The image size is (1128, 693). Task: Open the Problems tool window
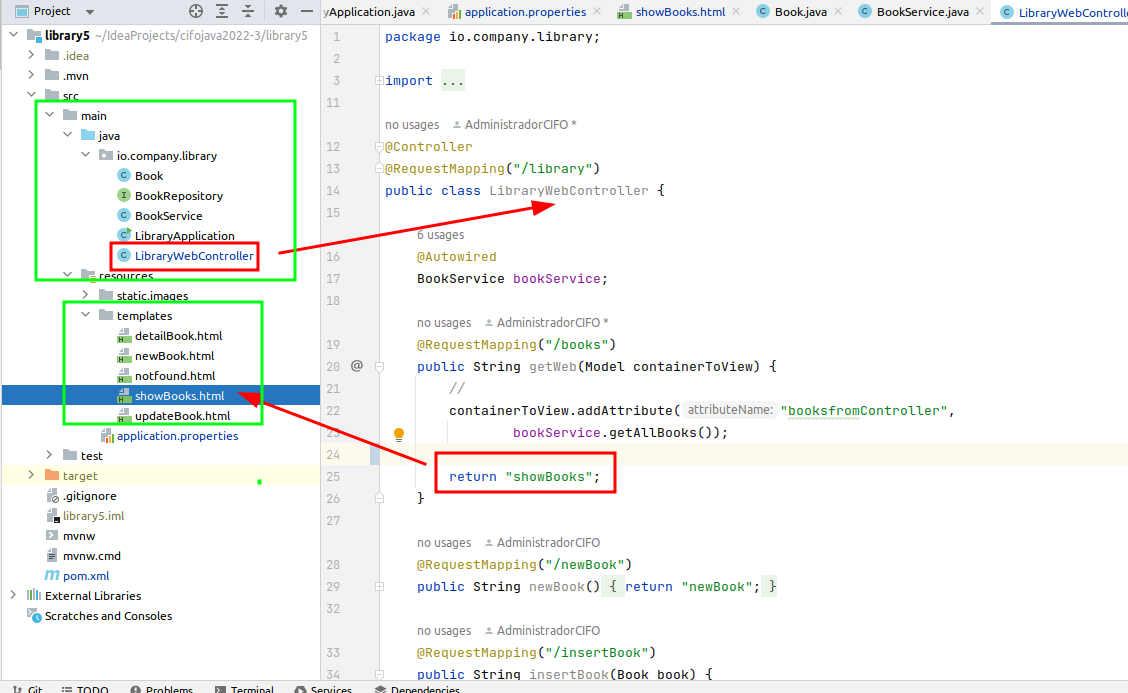pyautogui.click(x=162, y=688)
